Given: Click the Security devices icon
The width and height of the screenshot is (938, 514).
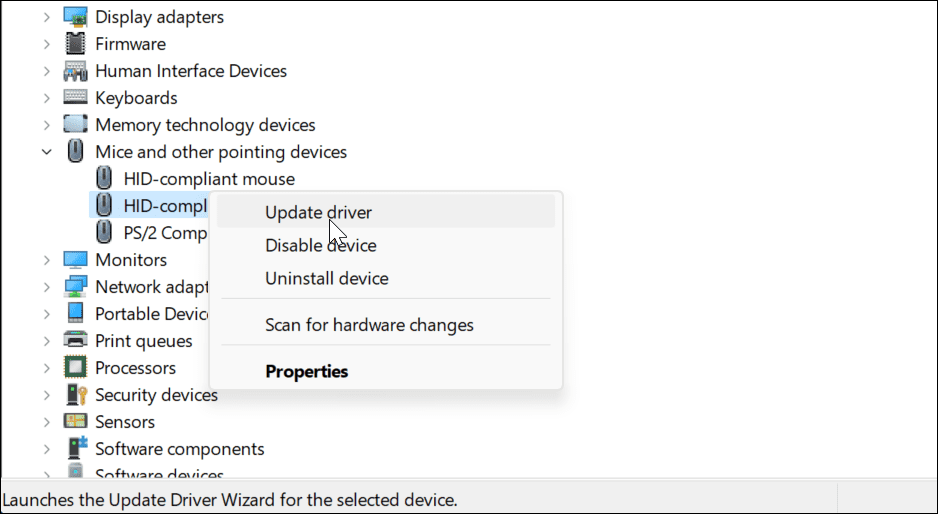Looking at the screenshot, I should click(75, 395).
